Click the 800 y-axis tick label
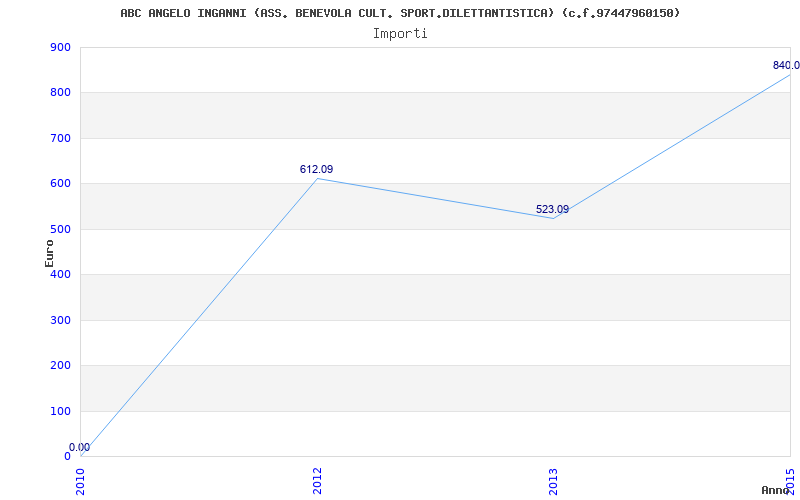The image size is (800, 500). (x=60, y=93)
